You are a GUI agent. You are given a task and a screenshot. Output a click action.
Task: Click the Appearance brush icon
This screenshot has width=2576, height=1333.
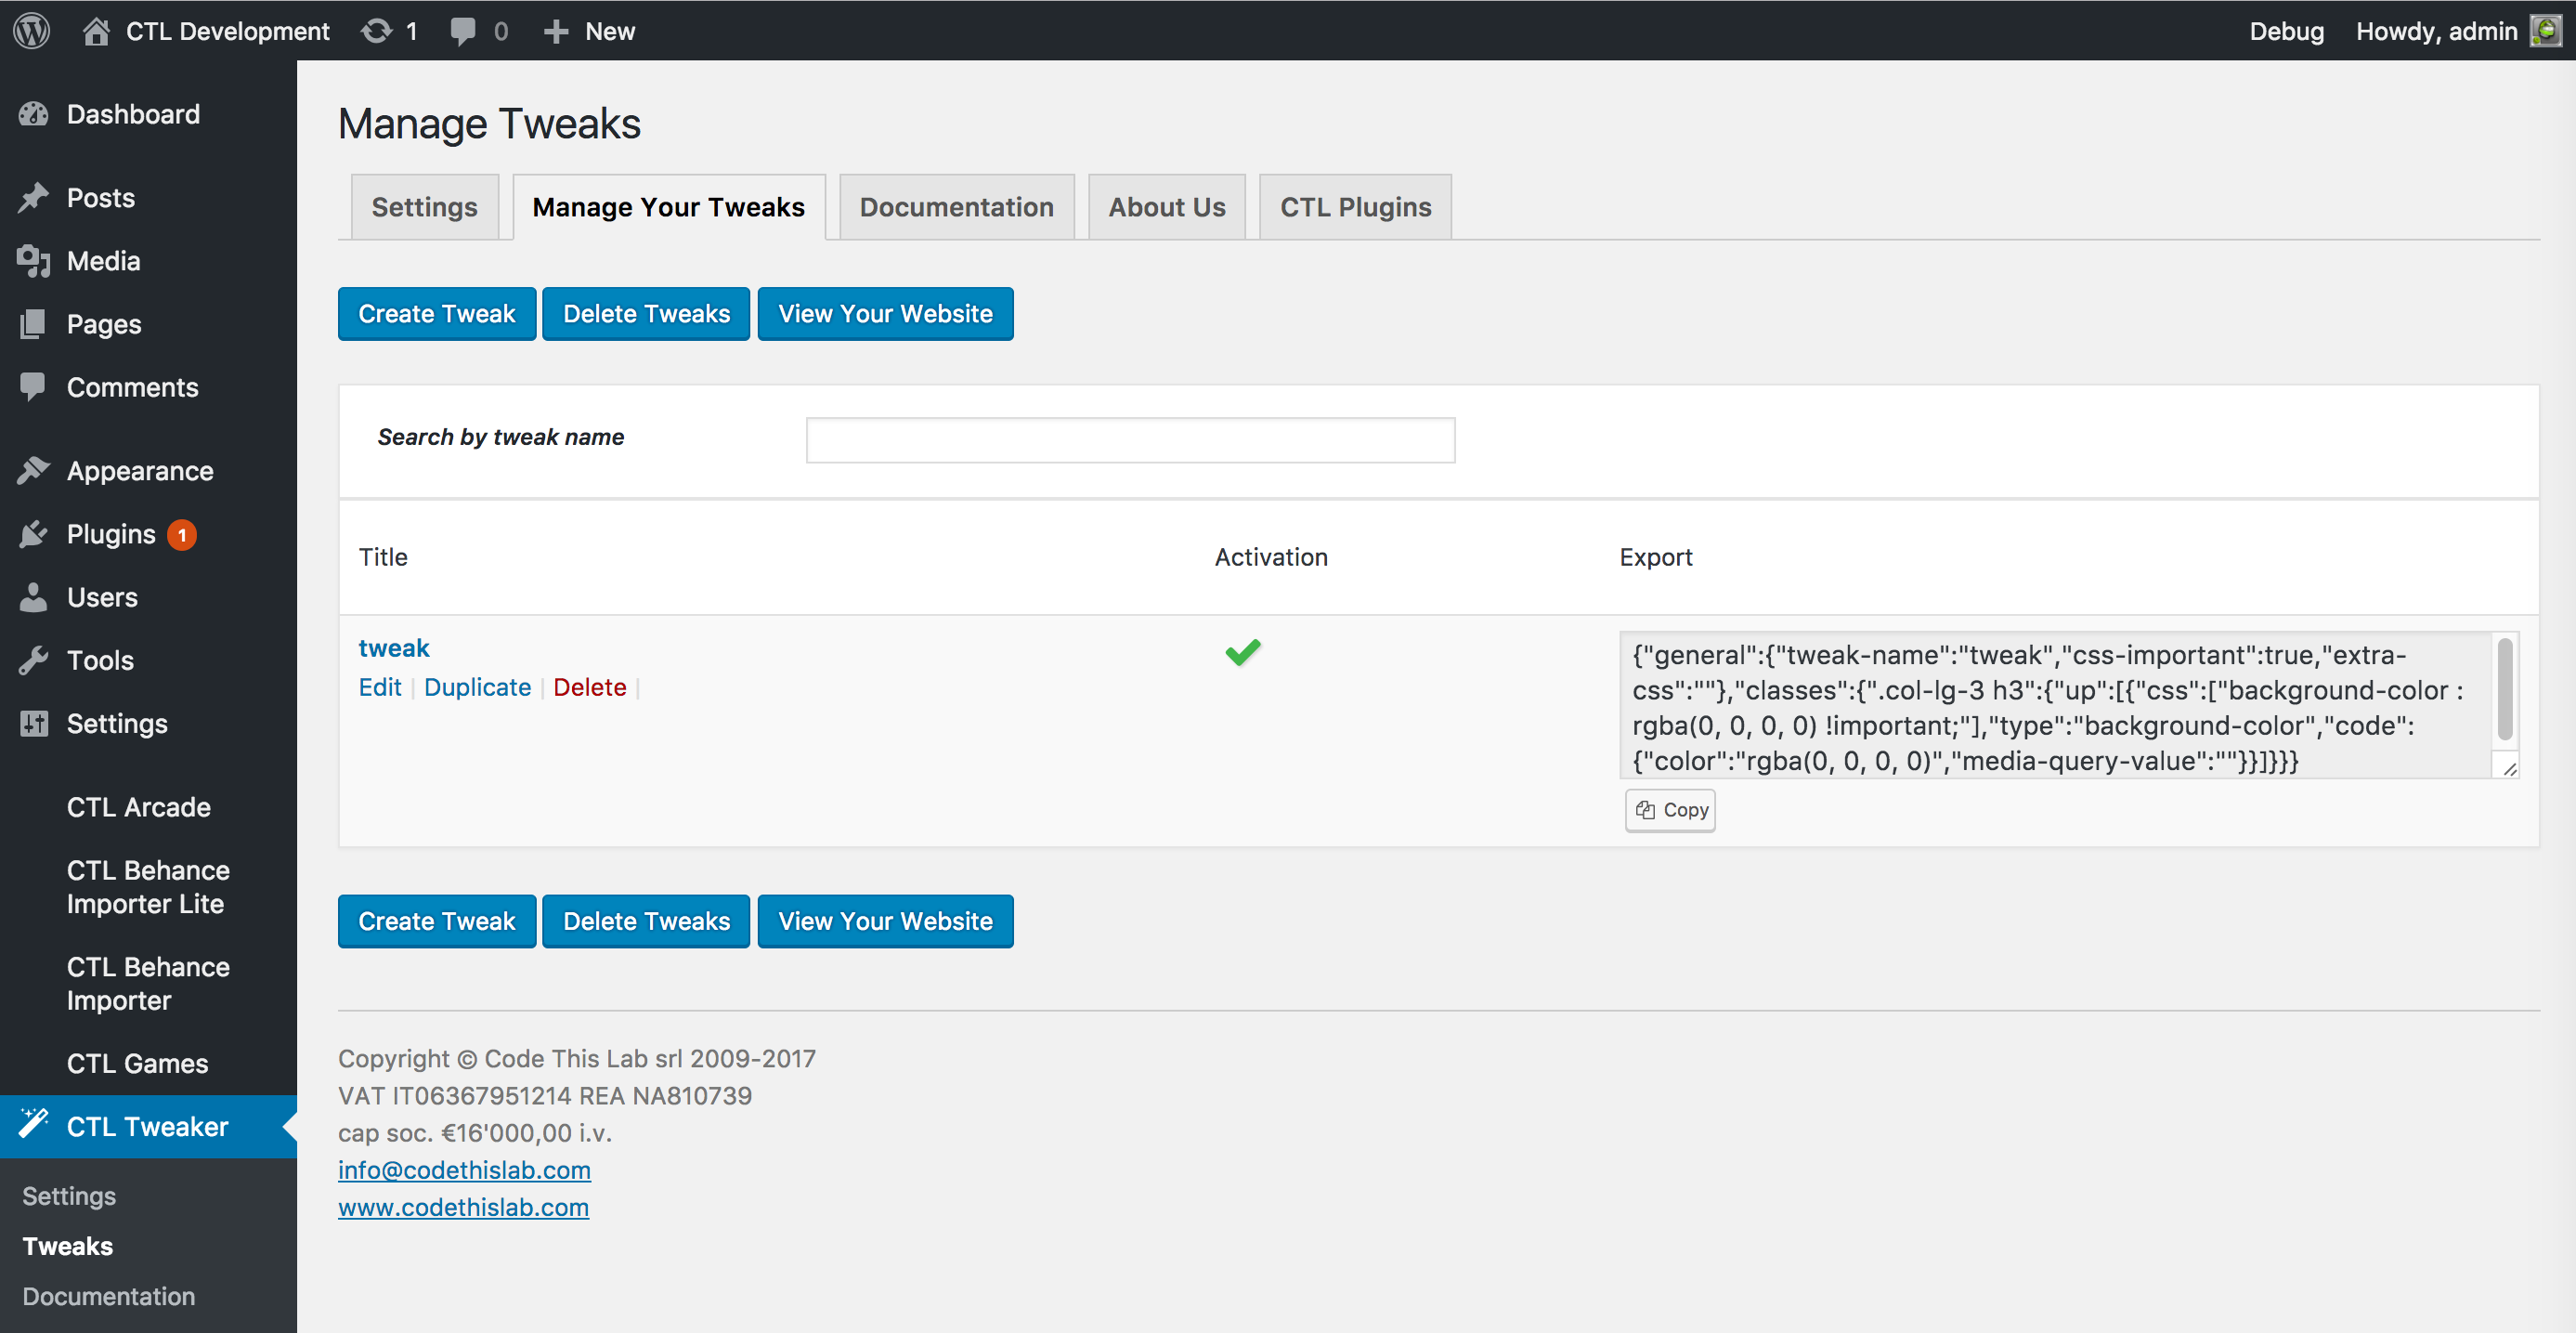click(x=33, y=470)
